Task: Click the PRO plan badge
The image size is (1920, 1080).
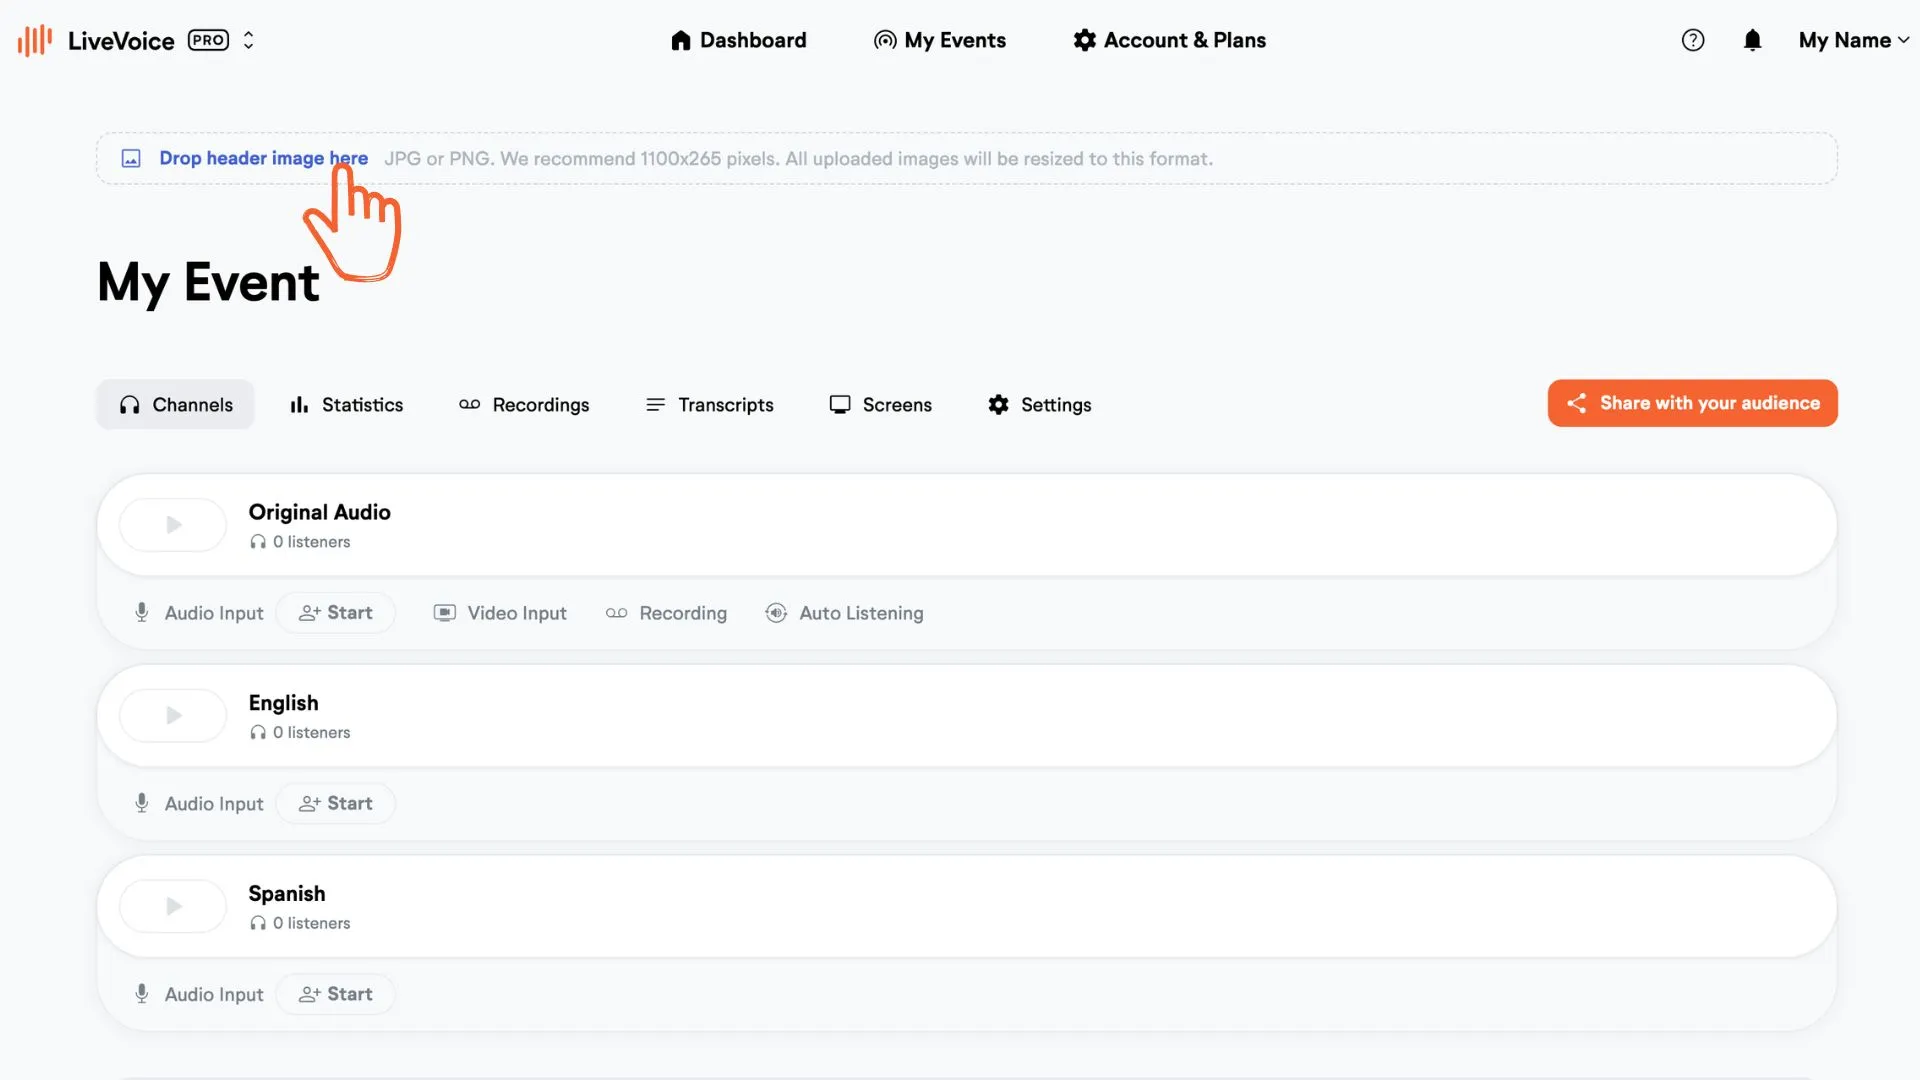Action: 208,40
